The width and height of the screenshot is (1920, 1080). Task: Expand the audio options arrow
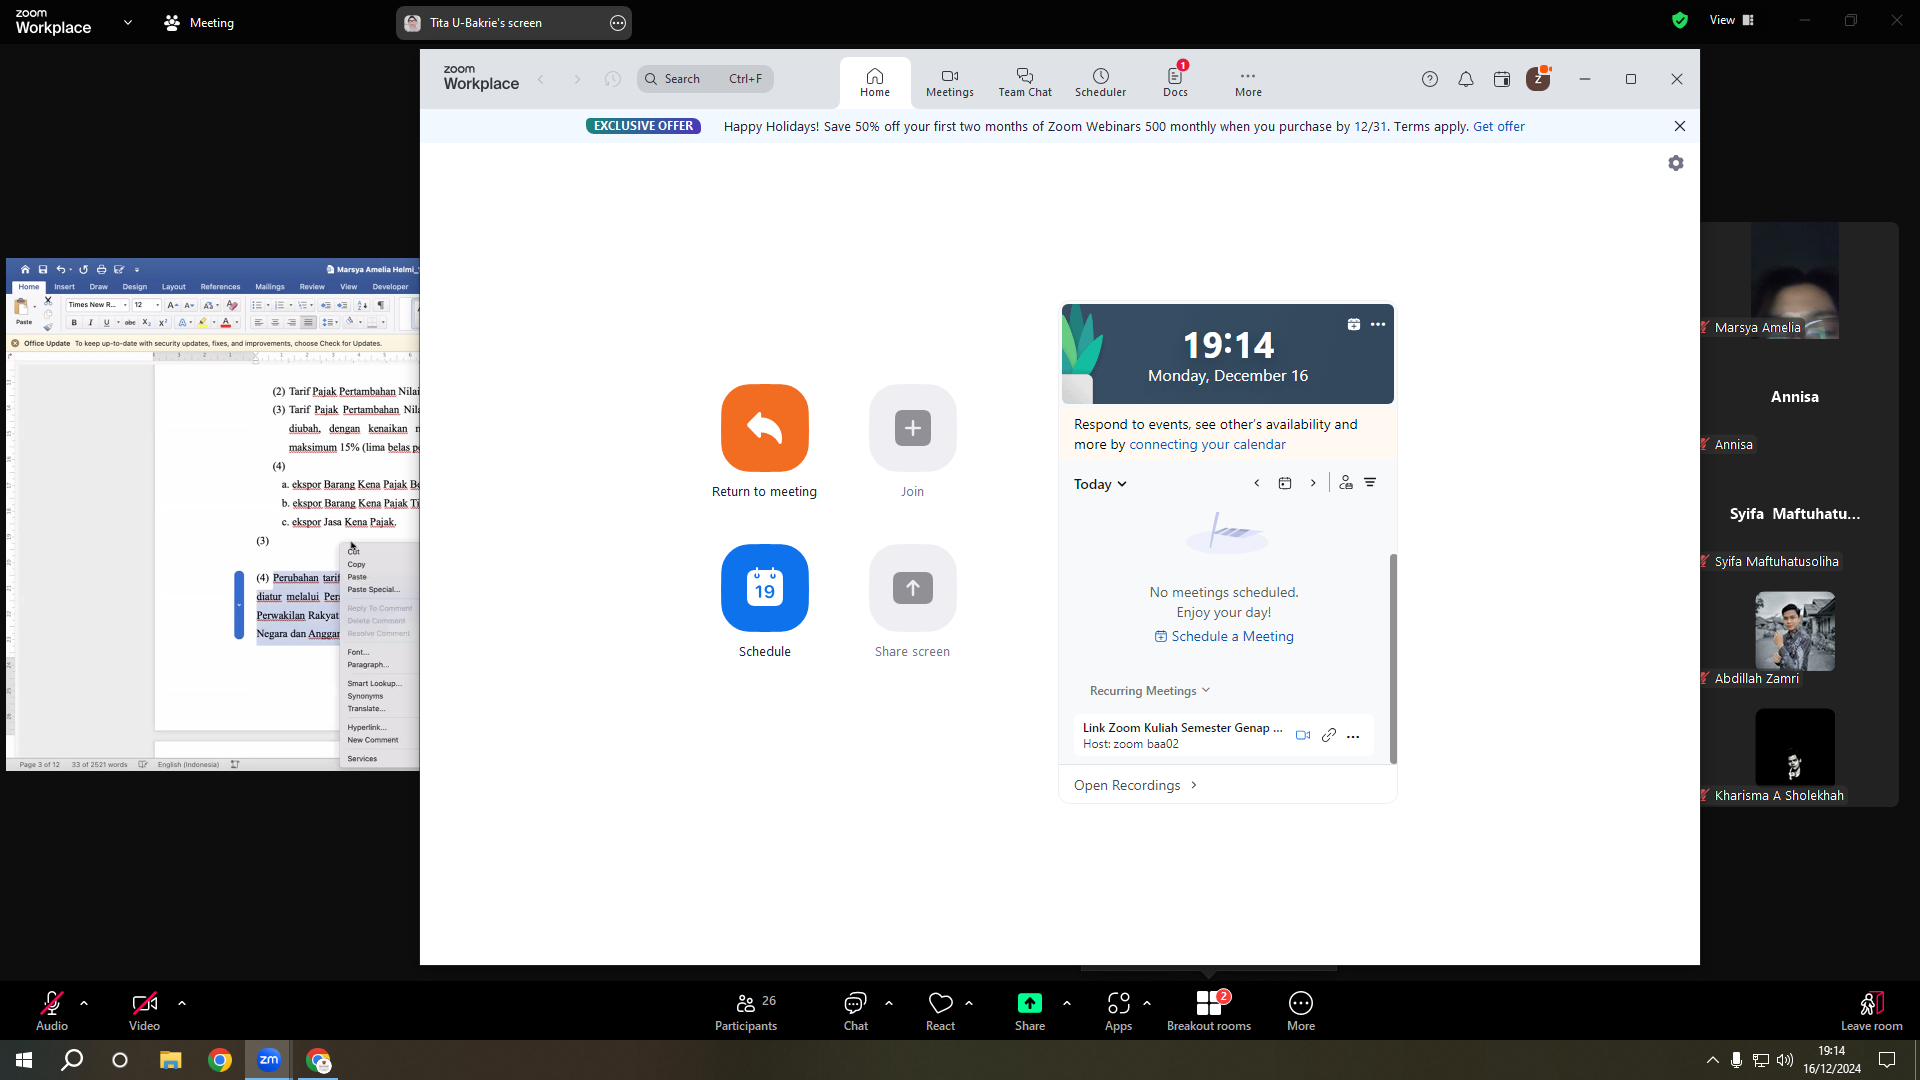pos(84,1003)
